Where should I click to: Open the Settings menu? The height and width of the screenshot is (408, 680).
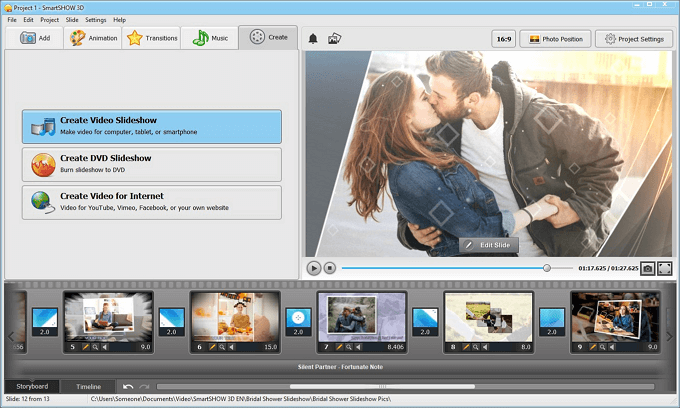[x=95, y=20]
